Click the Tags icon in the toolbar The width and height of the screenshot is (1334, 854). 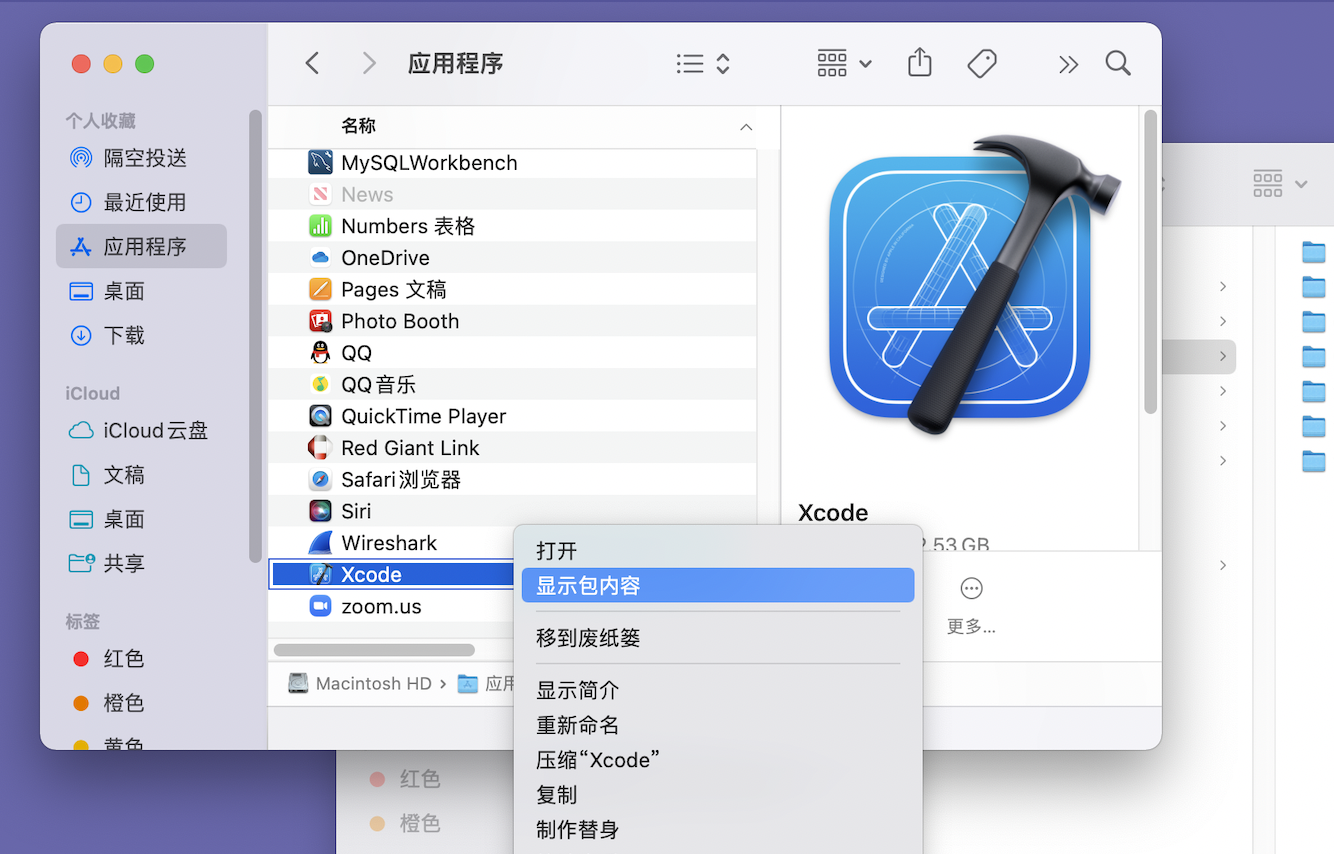pos(981,63)
